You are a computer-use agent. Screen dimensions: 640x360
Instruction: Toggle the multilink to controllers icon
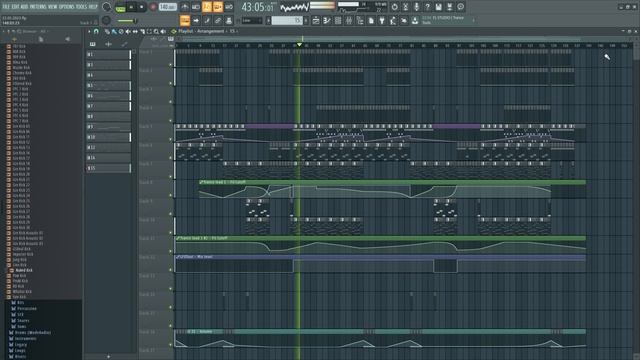(229, 20)
